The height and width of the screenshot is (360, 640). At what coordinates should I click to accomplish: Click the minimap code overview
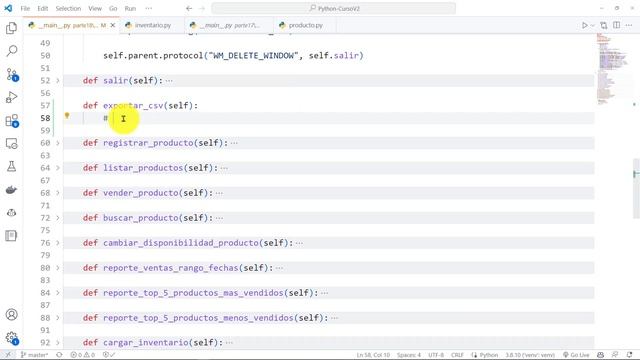click(x=613, y=69)
